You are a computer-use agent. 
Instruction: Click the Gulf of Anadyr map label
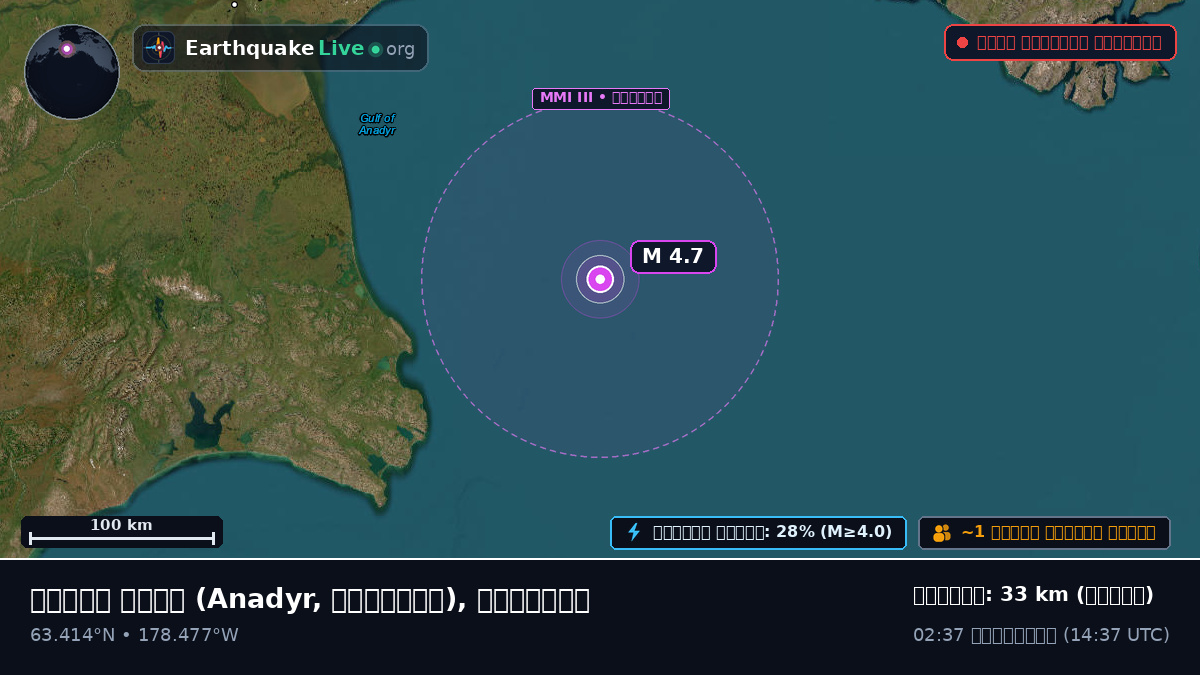pyautogui.click(x=377, y=124)
